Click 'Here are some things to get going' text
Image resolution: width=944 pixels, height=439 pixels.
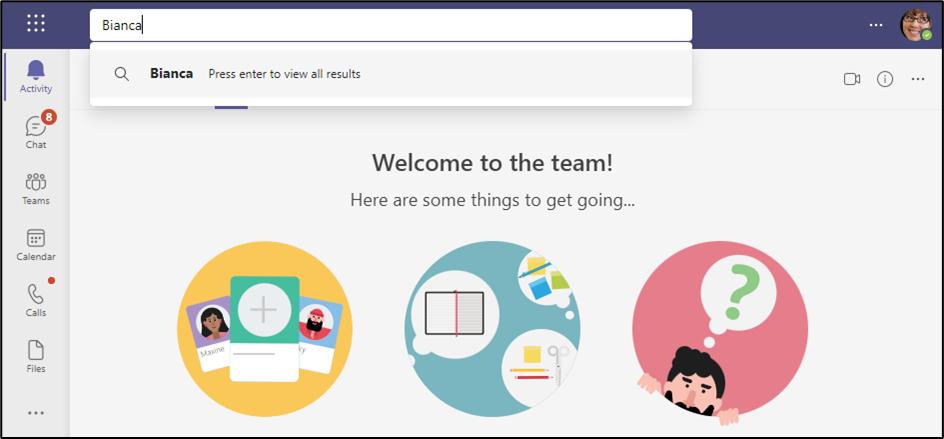(492, 201)
